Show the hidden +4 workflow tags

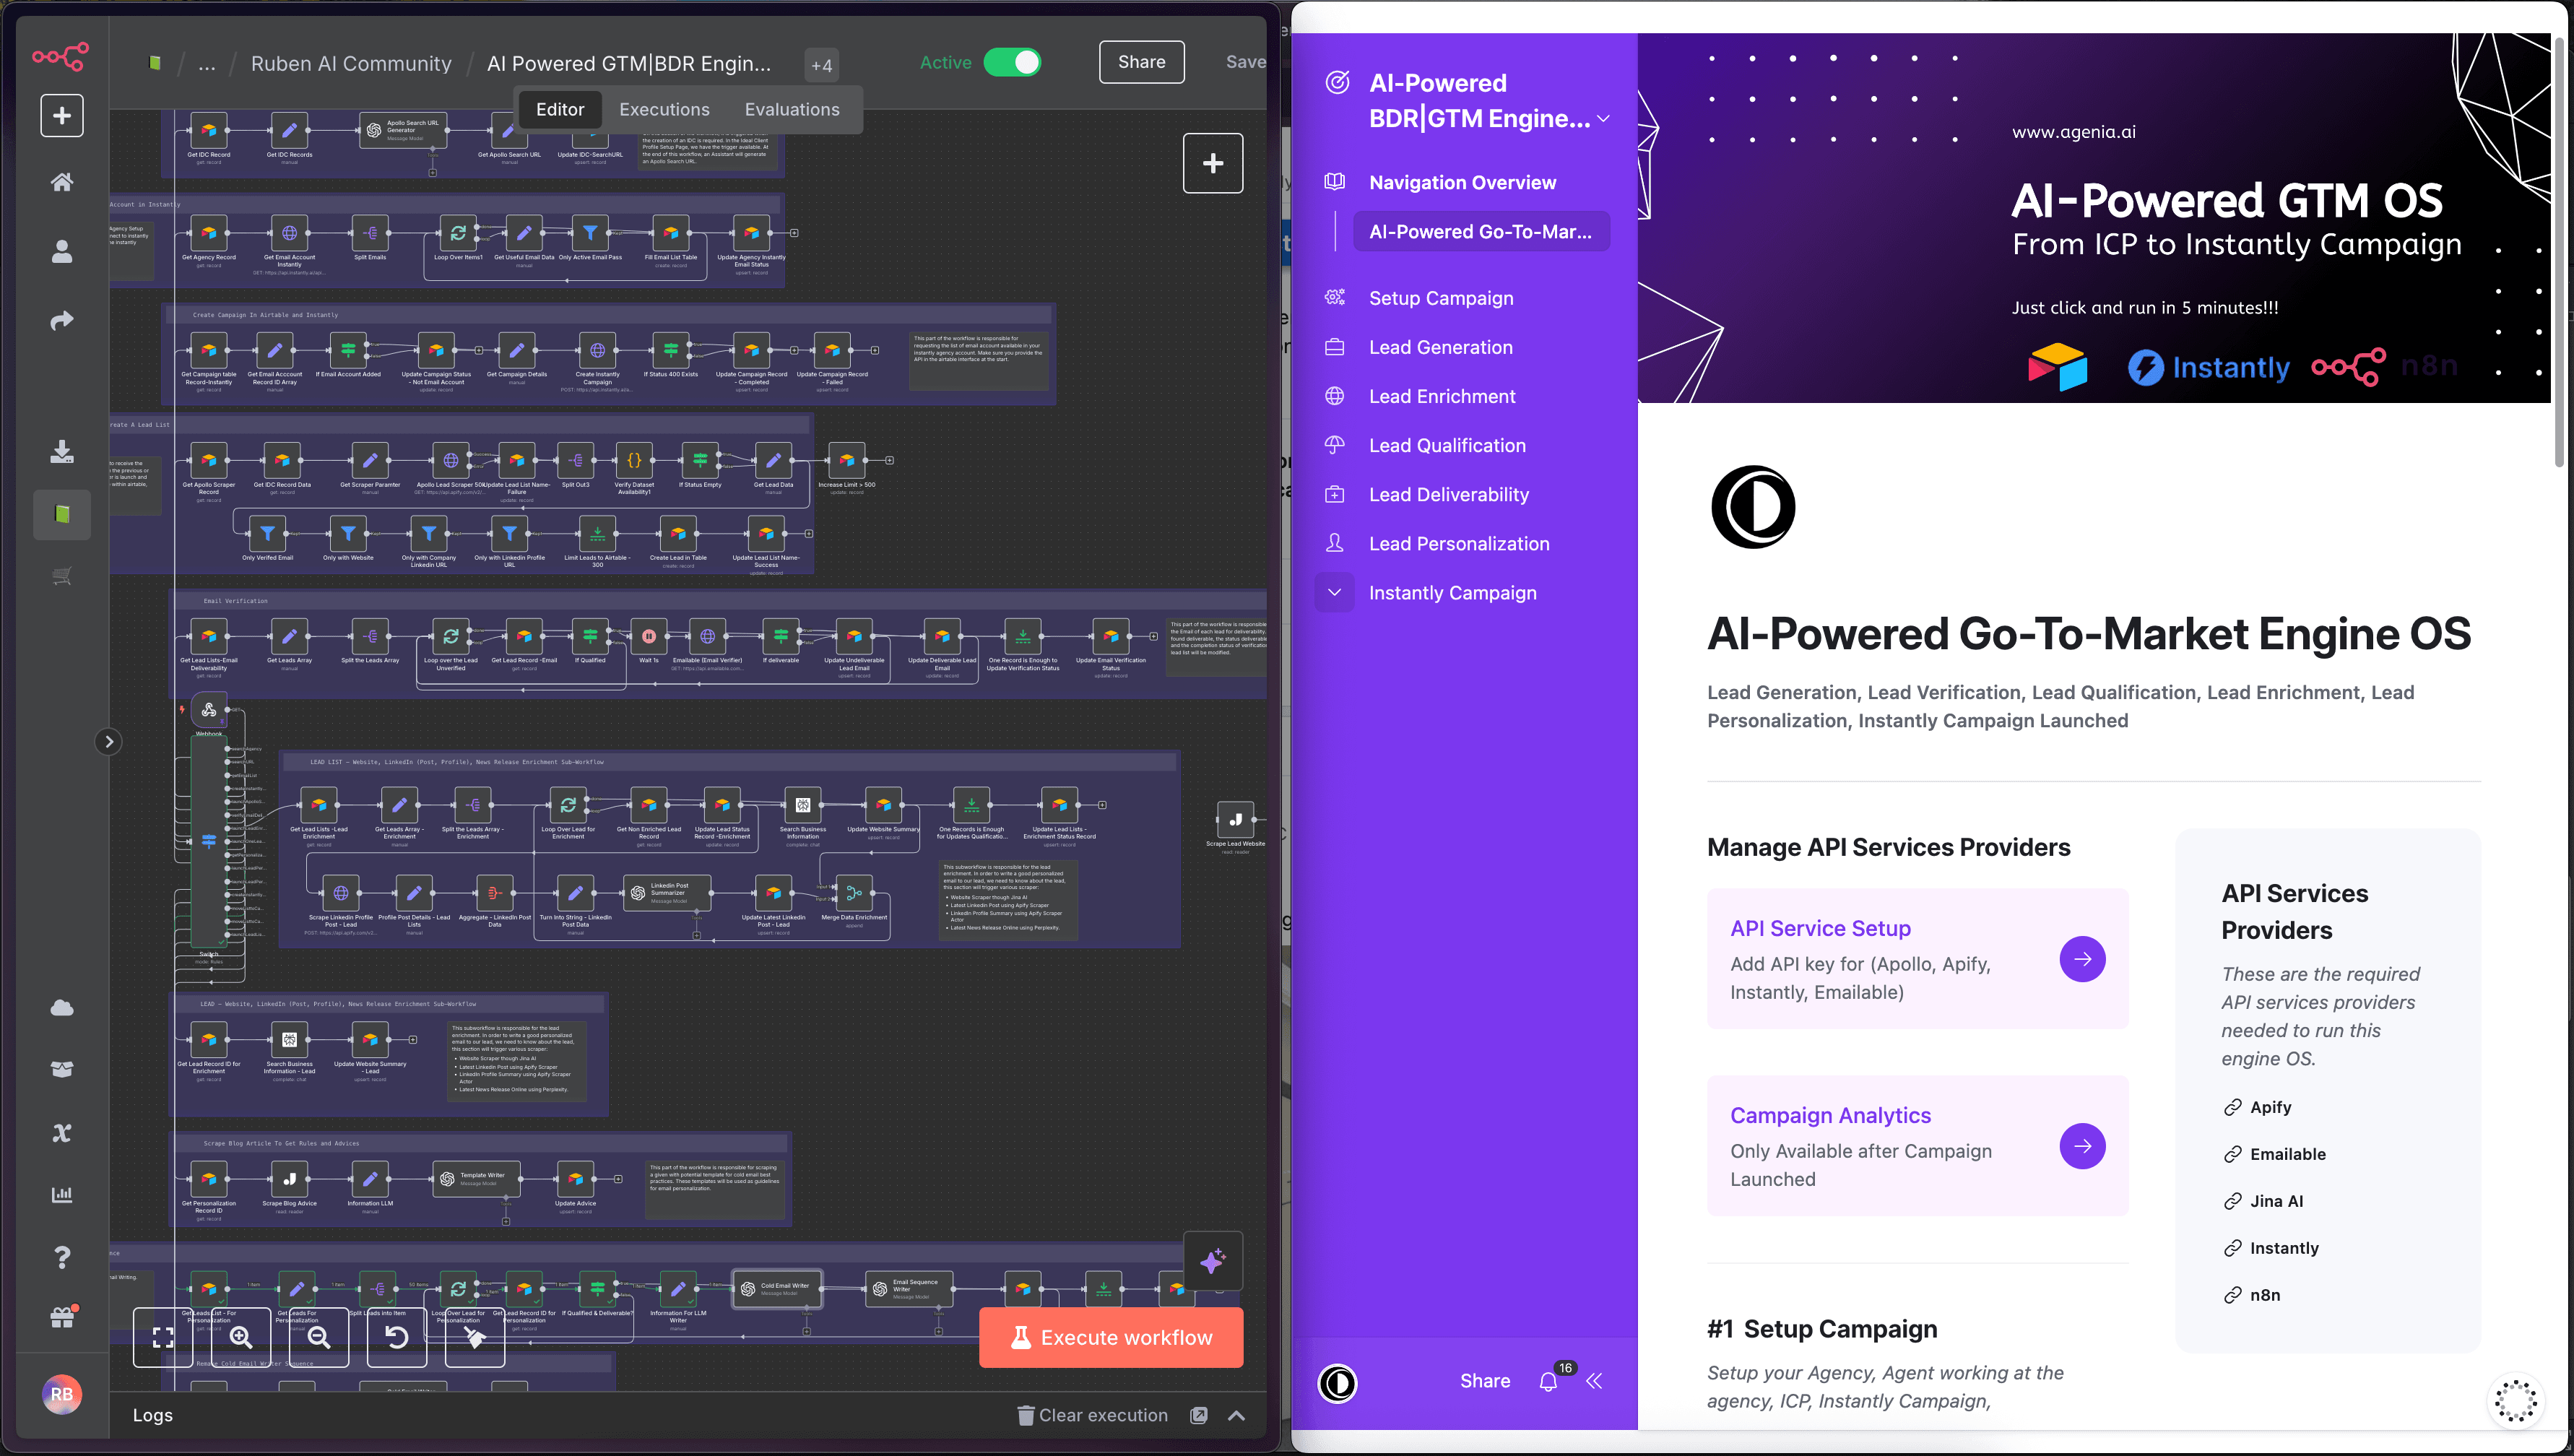[x=822, y=65]
